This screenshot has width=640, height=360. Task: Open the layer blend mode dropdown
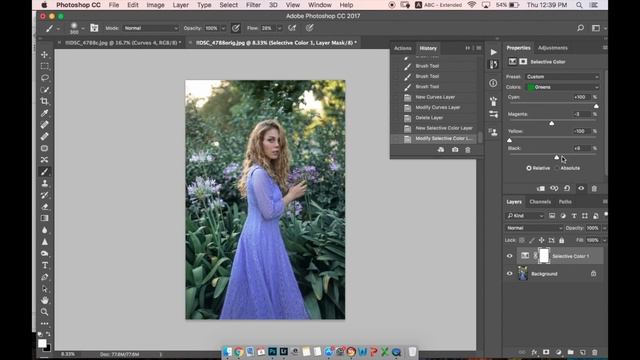tap(534, 228)
